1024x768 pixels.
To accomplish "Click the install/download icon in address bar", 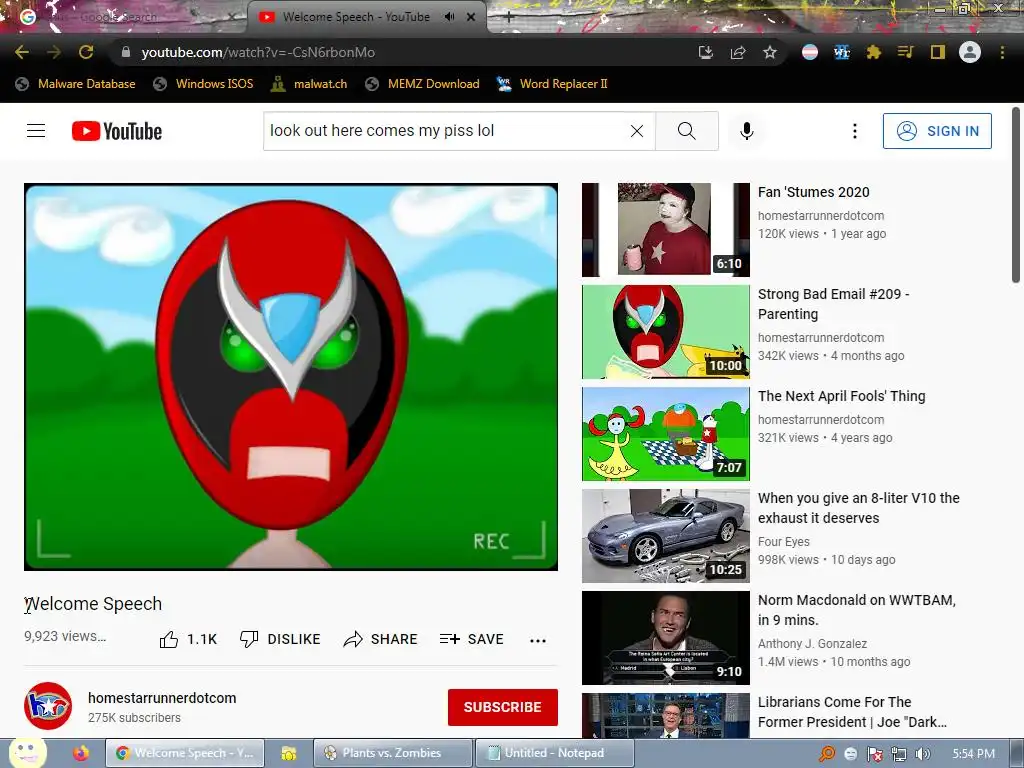I will pos(705,52).
